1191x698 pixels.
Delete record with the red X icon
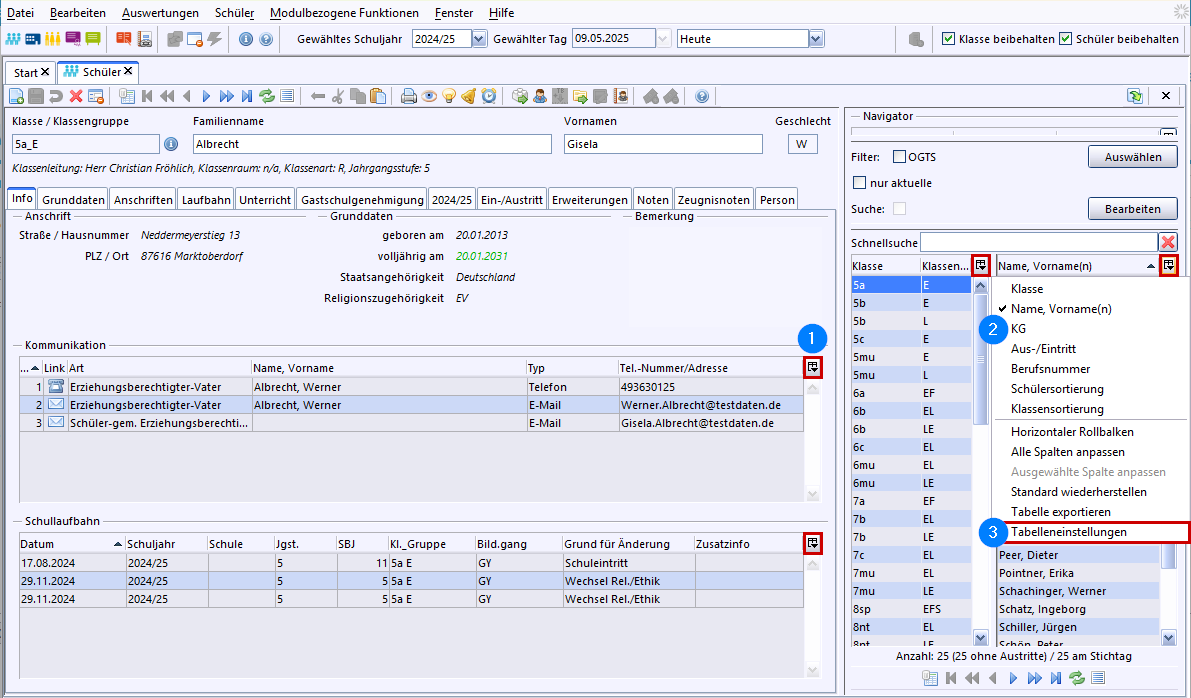pos(76,96)
